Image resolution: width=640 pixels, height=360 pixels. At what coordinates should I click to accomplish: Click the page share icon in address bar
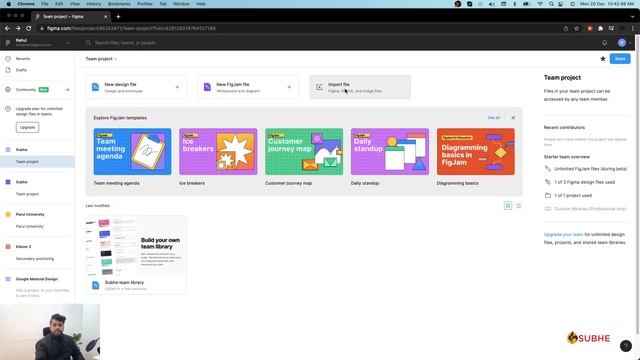(566, 29)
